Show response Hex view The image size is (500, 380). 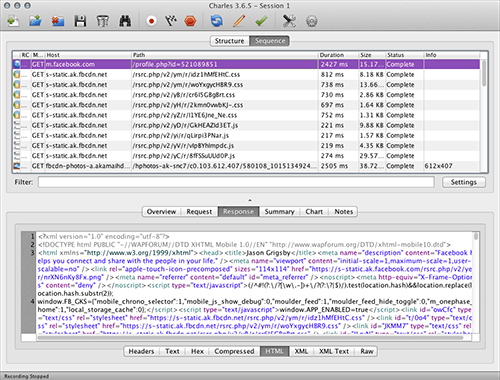[197, 351]
